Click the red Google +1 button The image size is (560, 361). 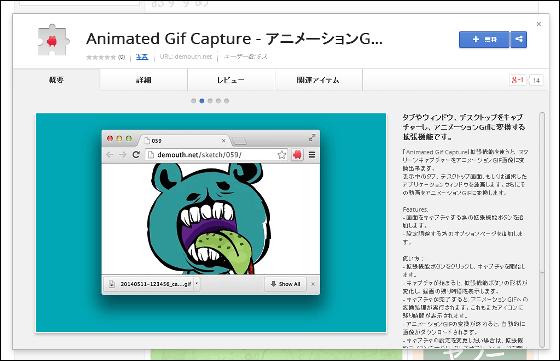518,80
